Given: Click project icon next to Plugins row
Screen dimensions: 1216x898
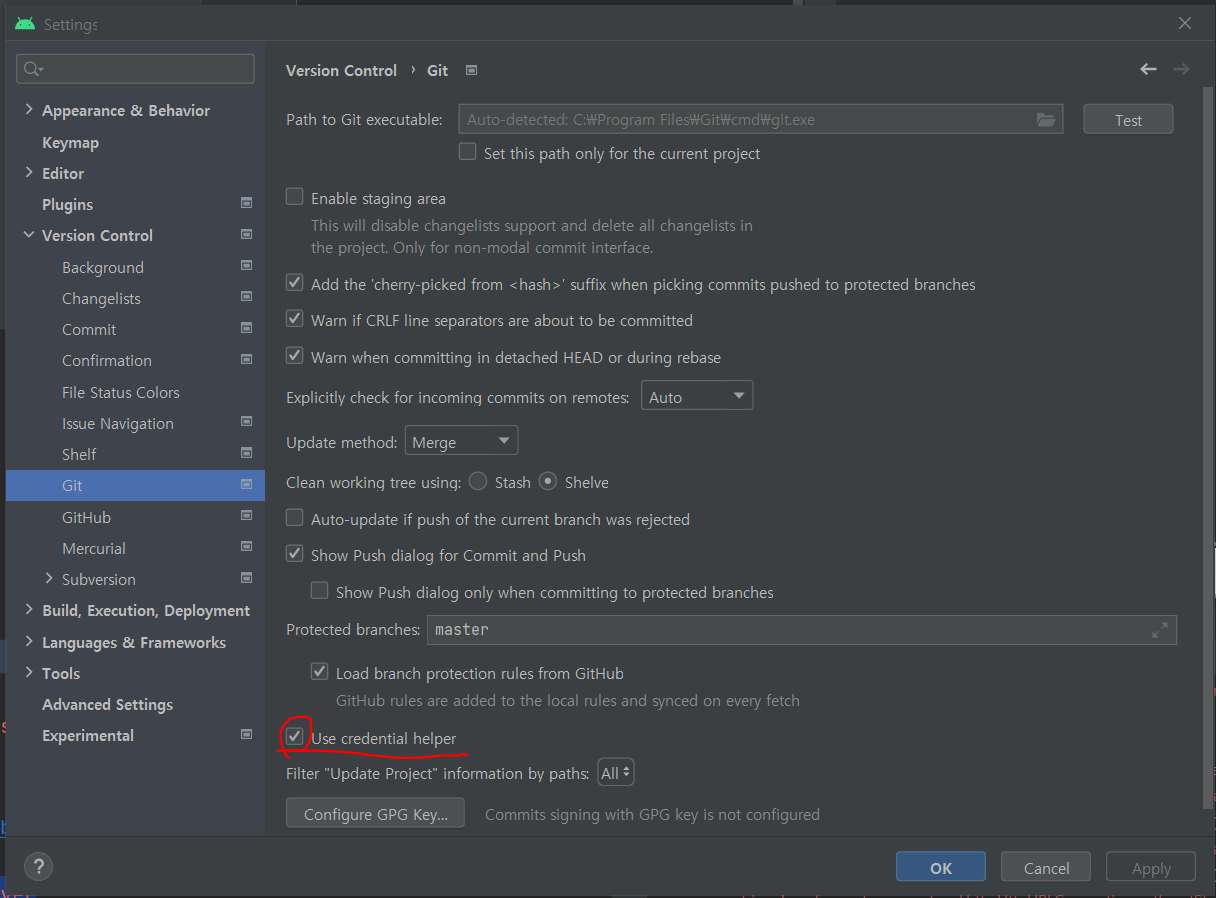Looking at the screenshot, I should [x=246, y=203].
